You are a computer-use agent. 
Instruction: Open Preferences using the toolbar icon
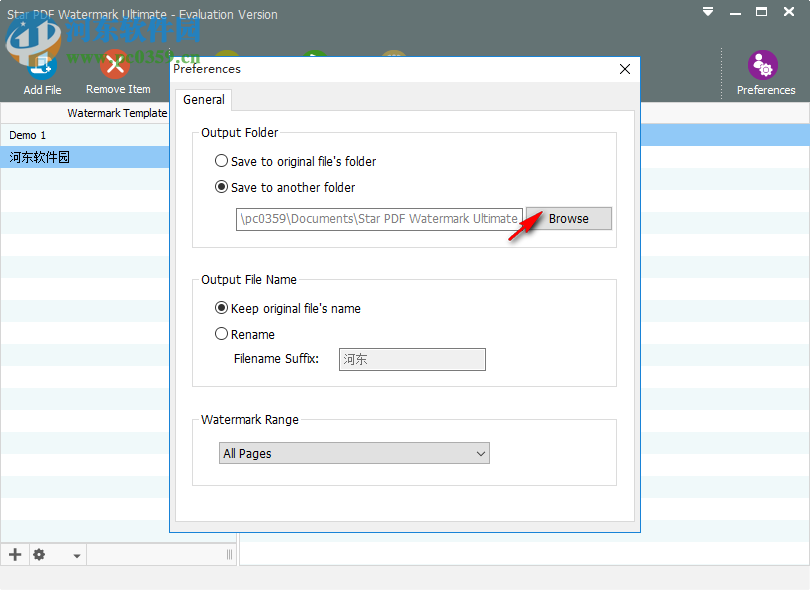[x=764, y=62]
